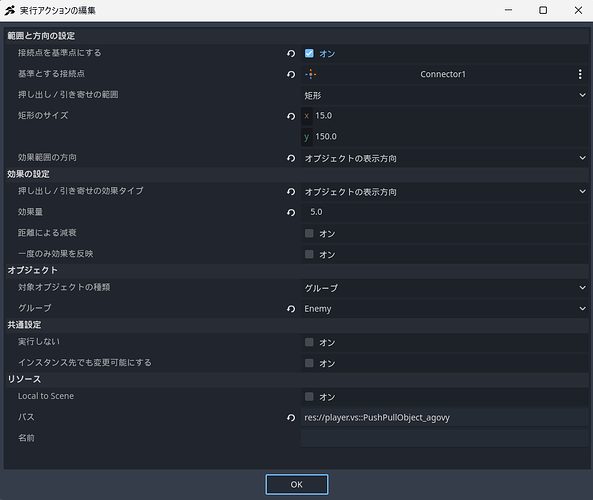The width and height of the screenshot is (593, 500).
Task: Click revert icon beside グループ Enemy
Action: (x=291, y=309)
